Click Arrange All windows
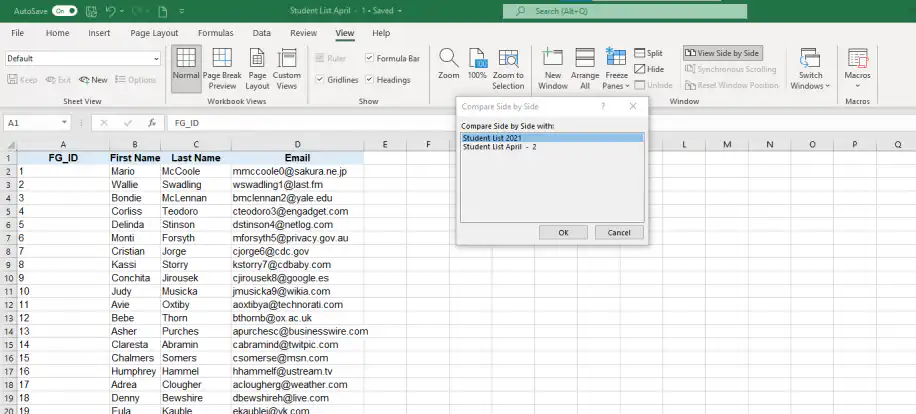 point(585,69)
